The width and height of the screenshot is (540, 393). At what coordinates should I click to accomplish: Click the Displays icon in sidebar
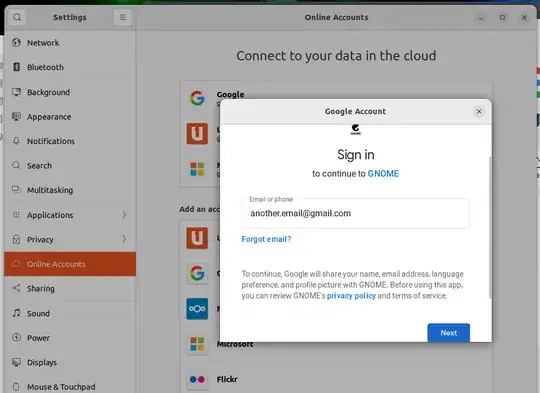[16, 362]
